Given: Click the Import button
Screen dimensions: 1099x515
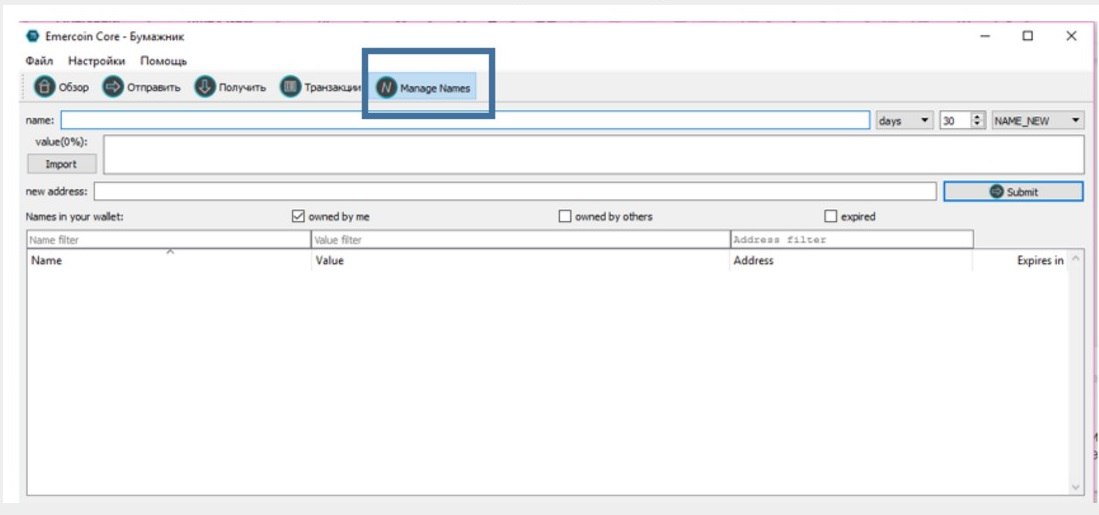Looking at the screenshot, I should 62,164.
